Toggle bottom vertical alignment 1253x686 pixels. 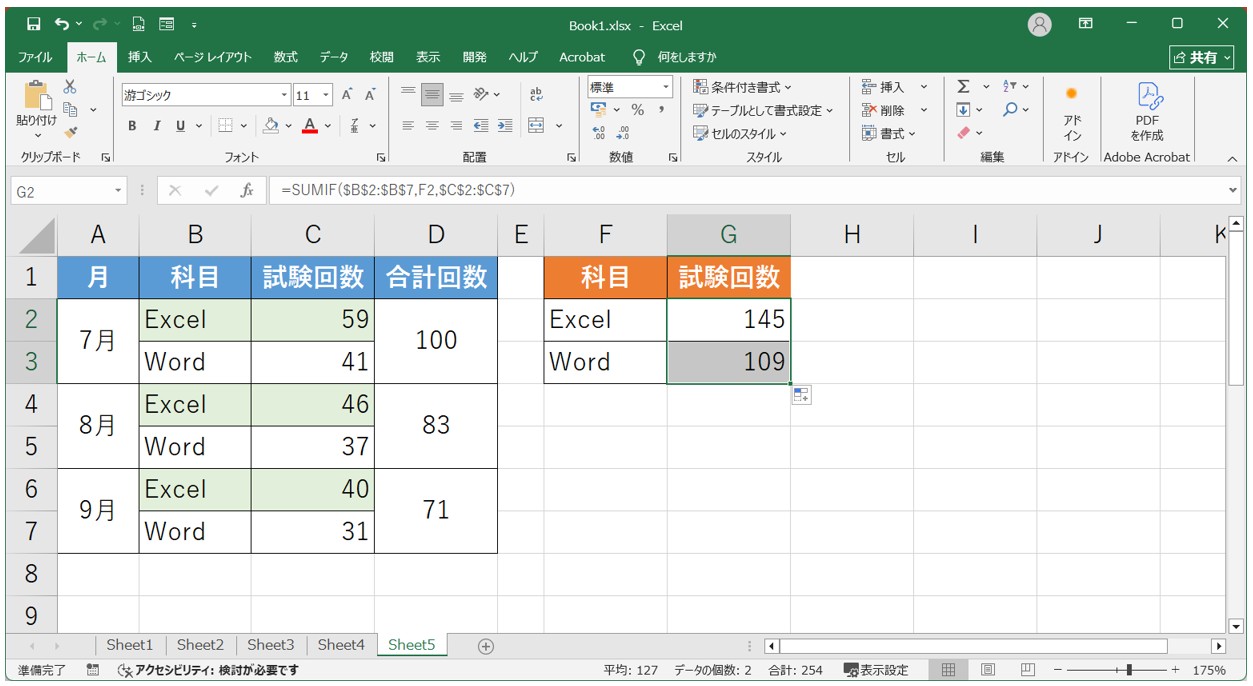pyautogui.click(x=456, y=95)
